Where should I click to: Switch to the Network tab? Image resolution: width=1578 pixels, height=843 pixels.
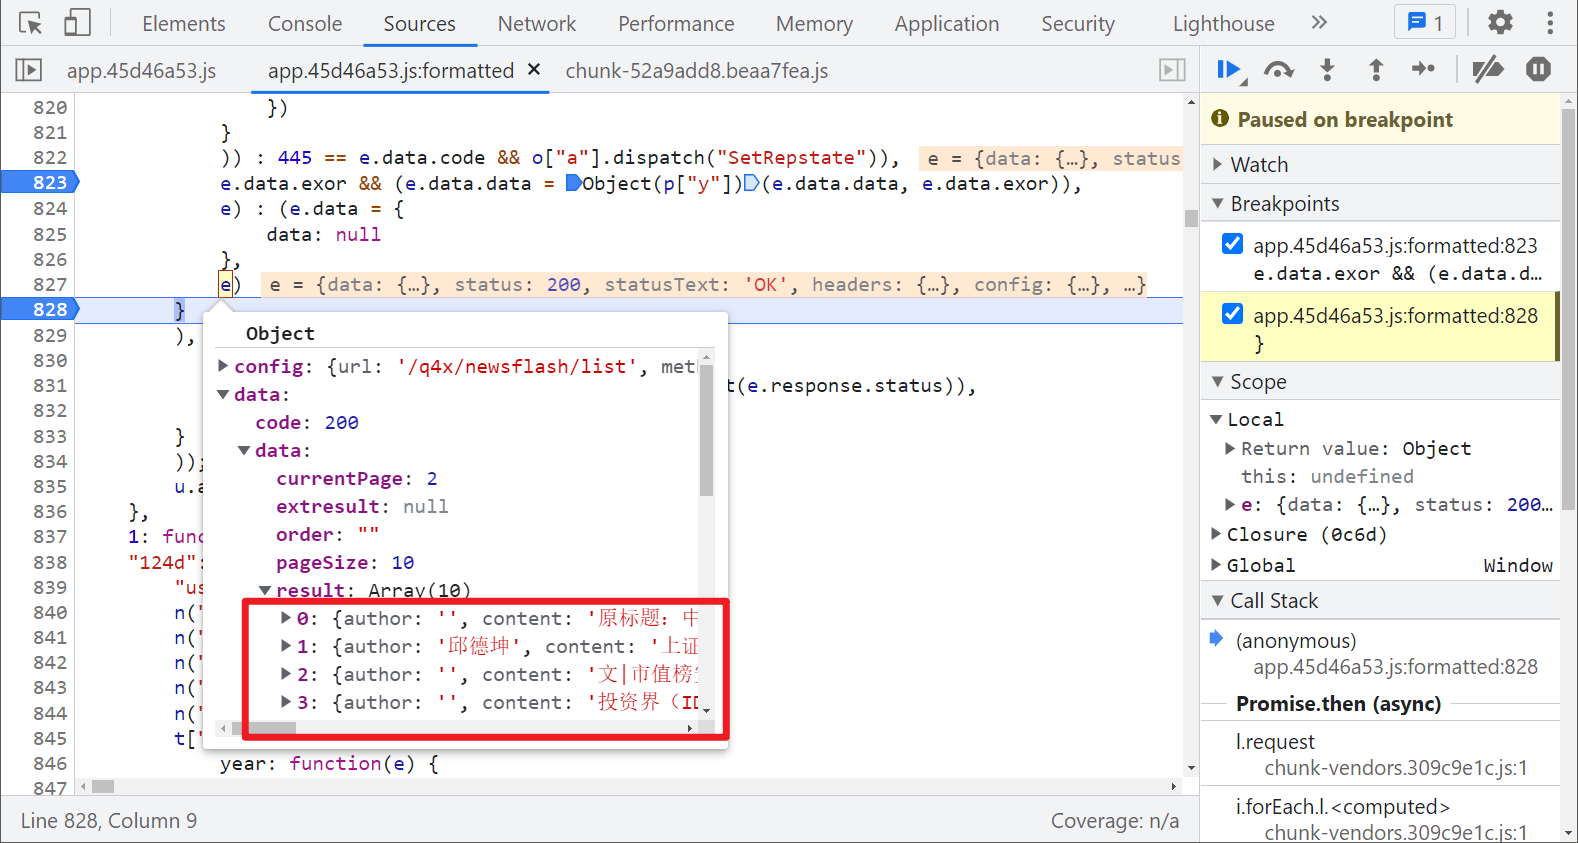(537, 24)
